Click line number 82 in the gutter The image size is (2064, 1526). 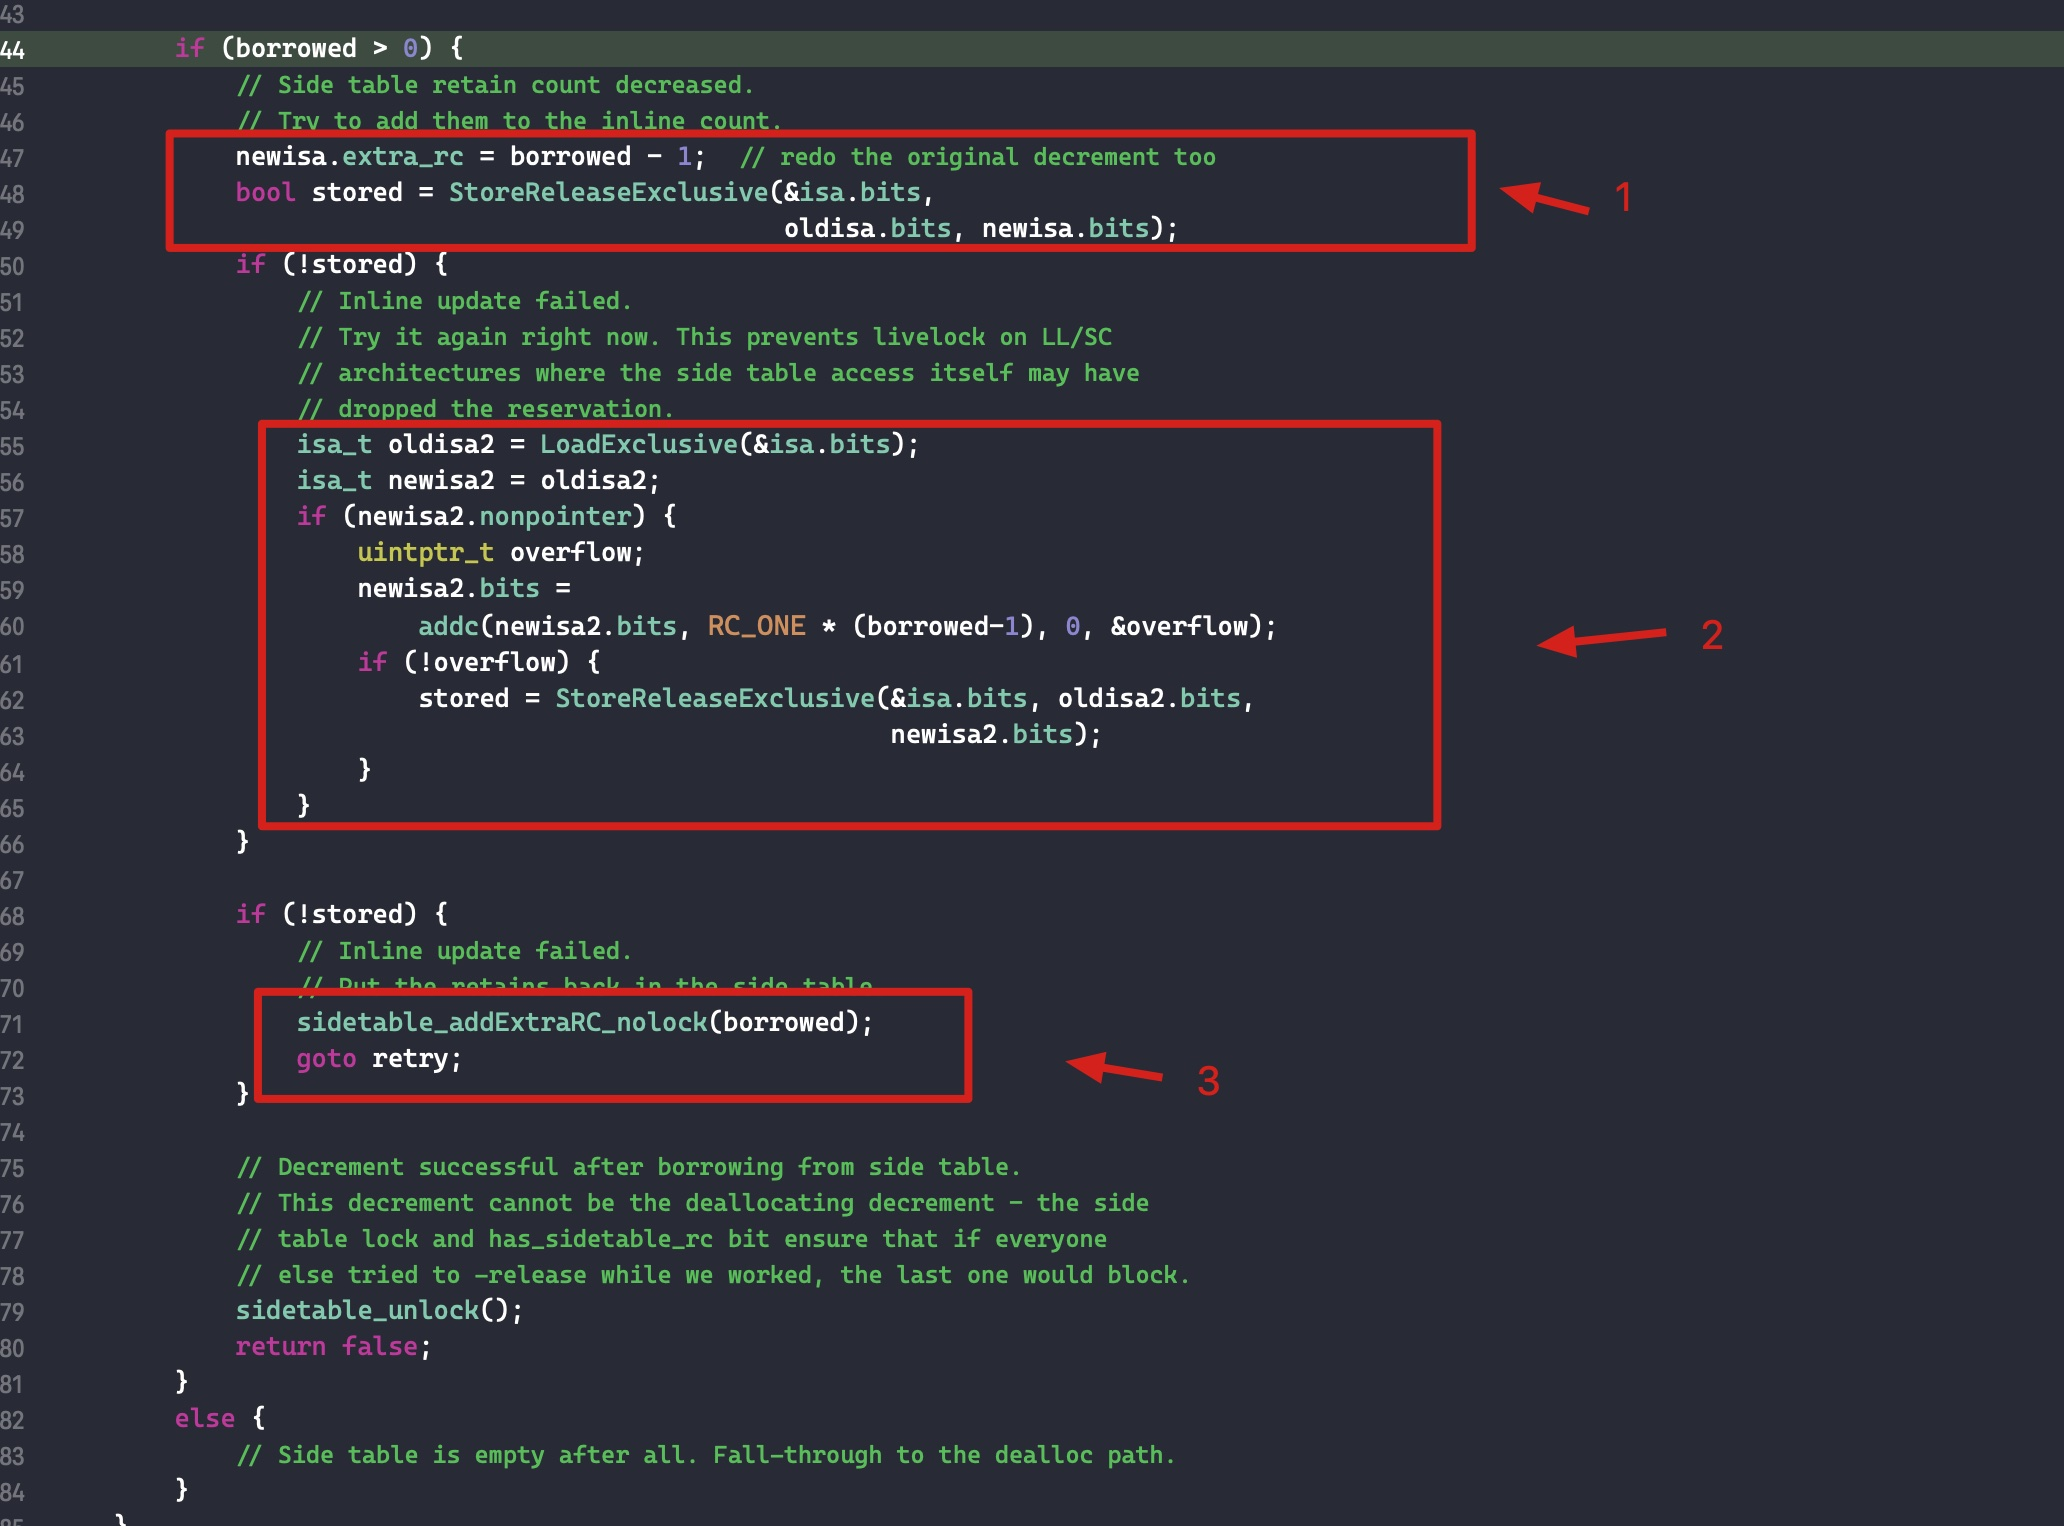[x=13, y=1420]
